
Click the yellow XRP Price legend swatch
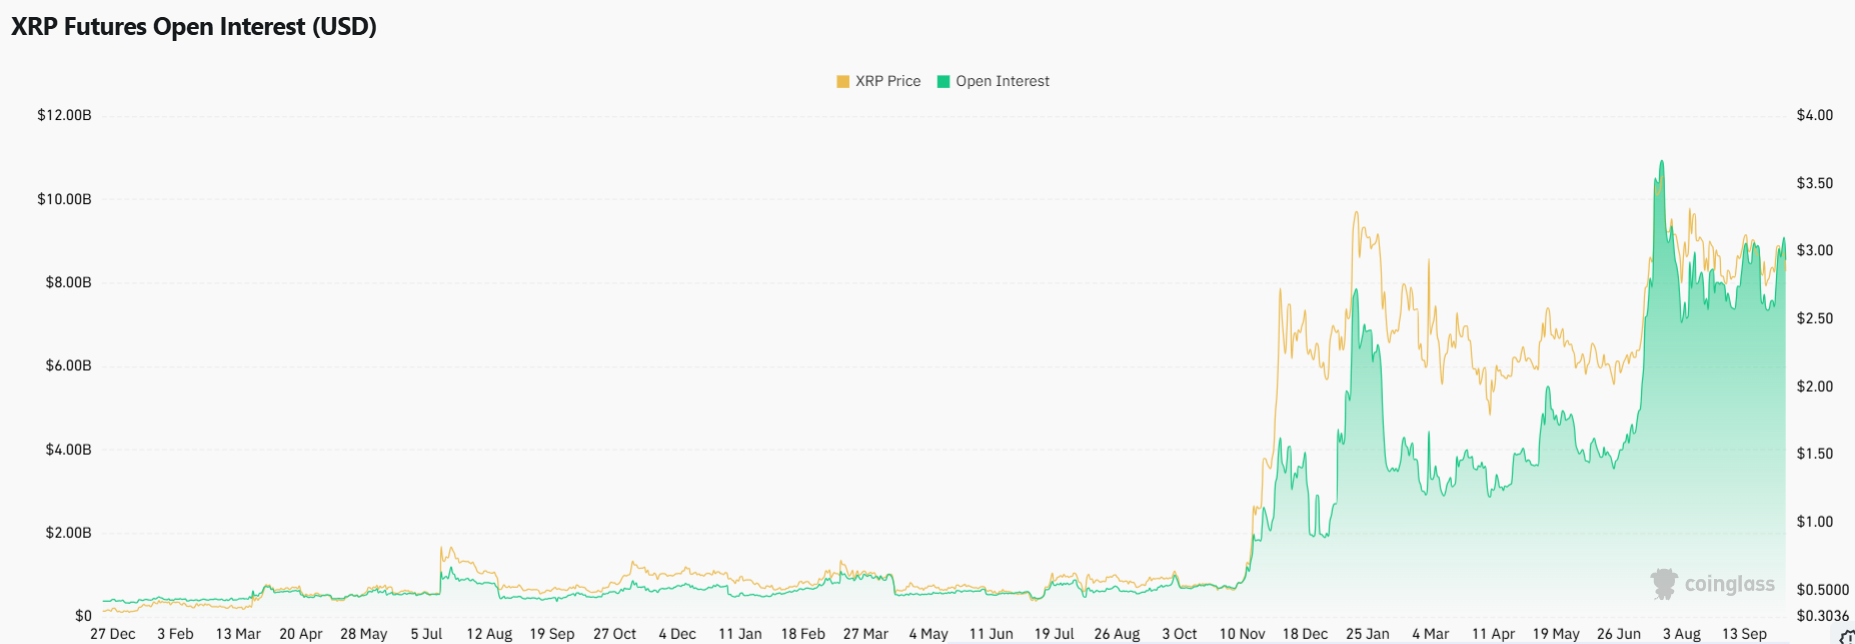pyautogui.click(x=843, y=81)
